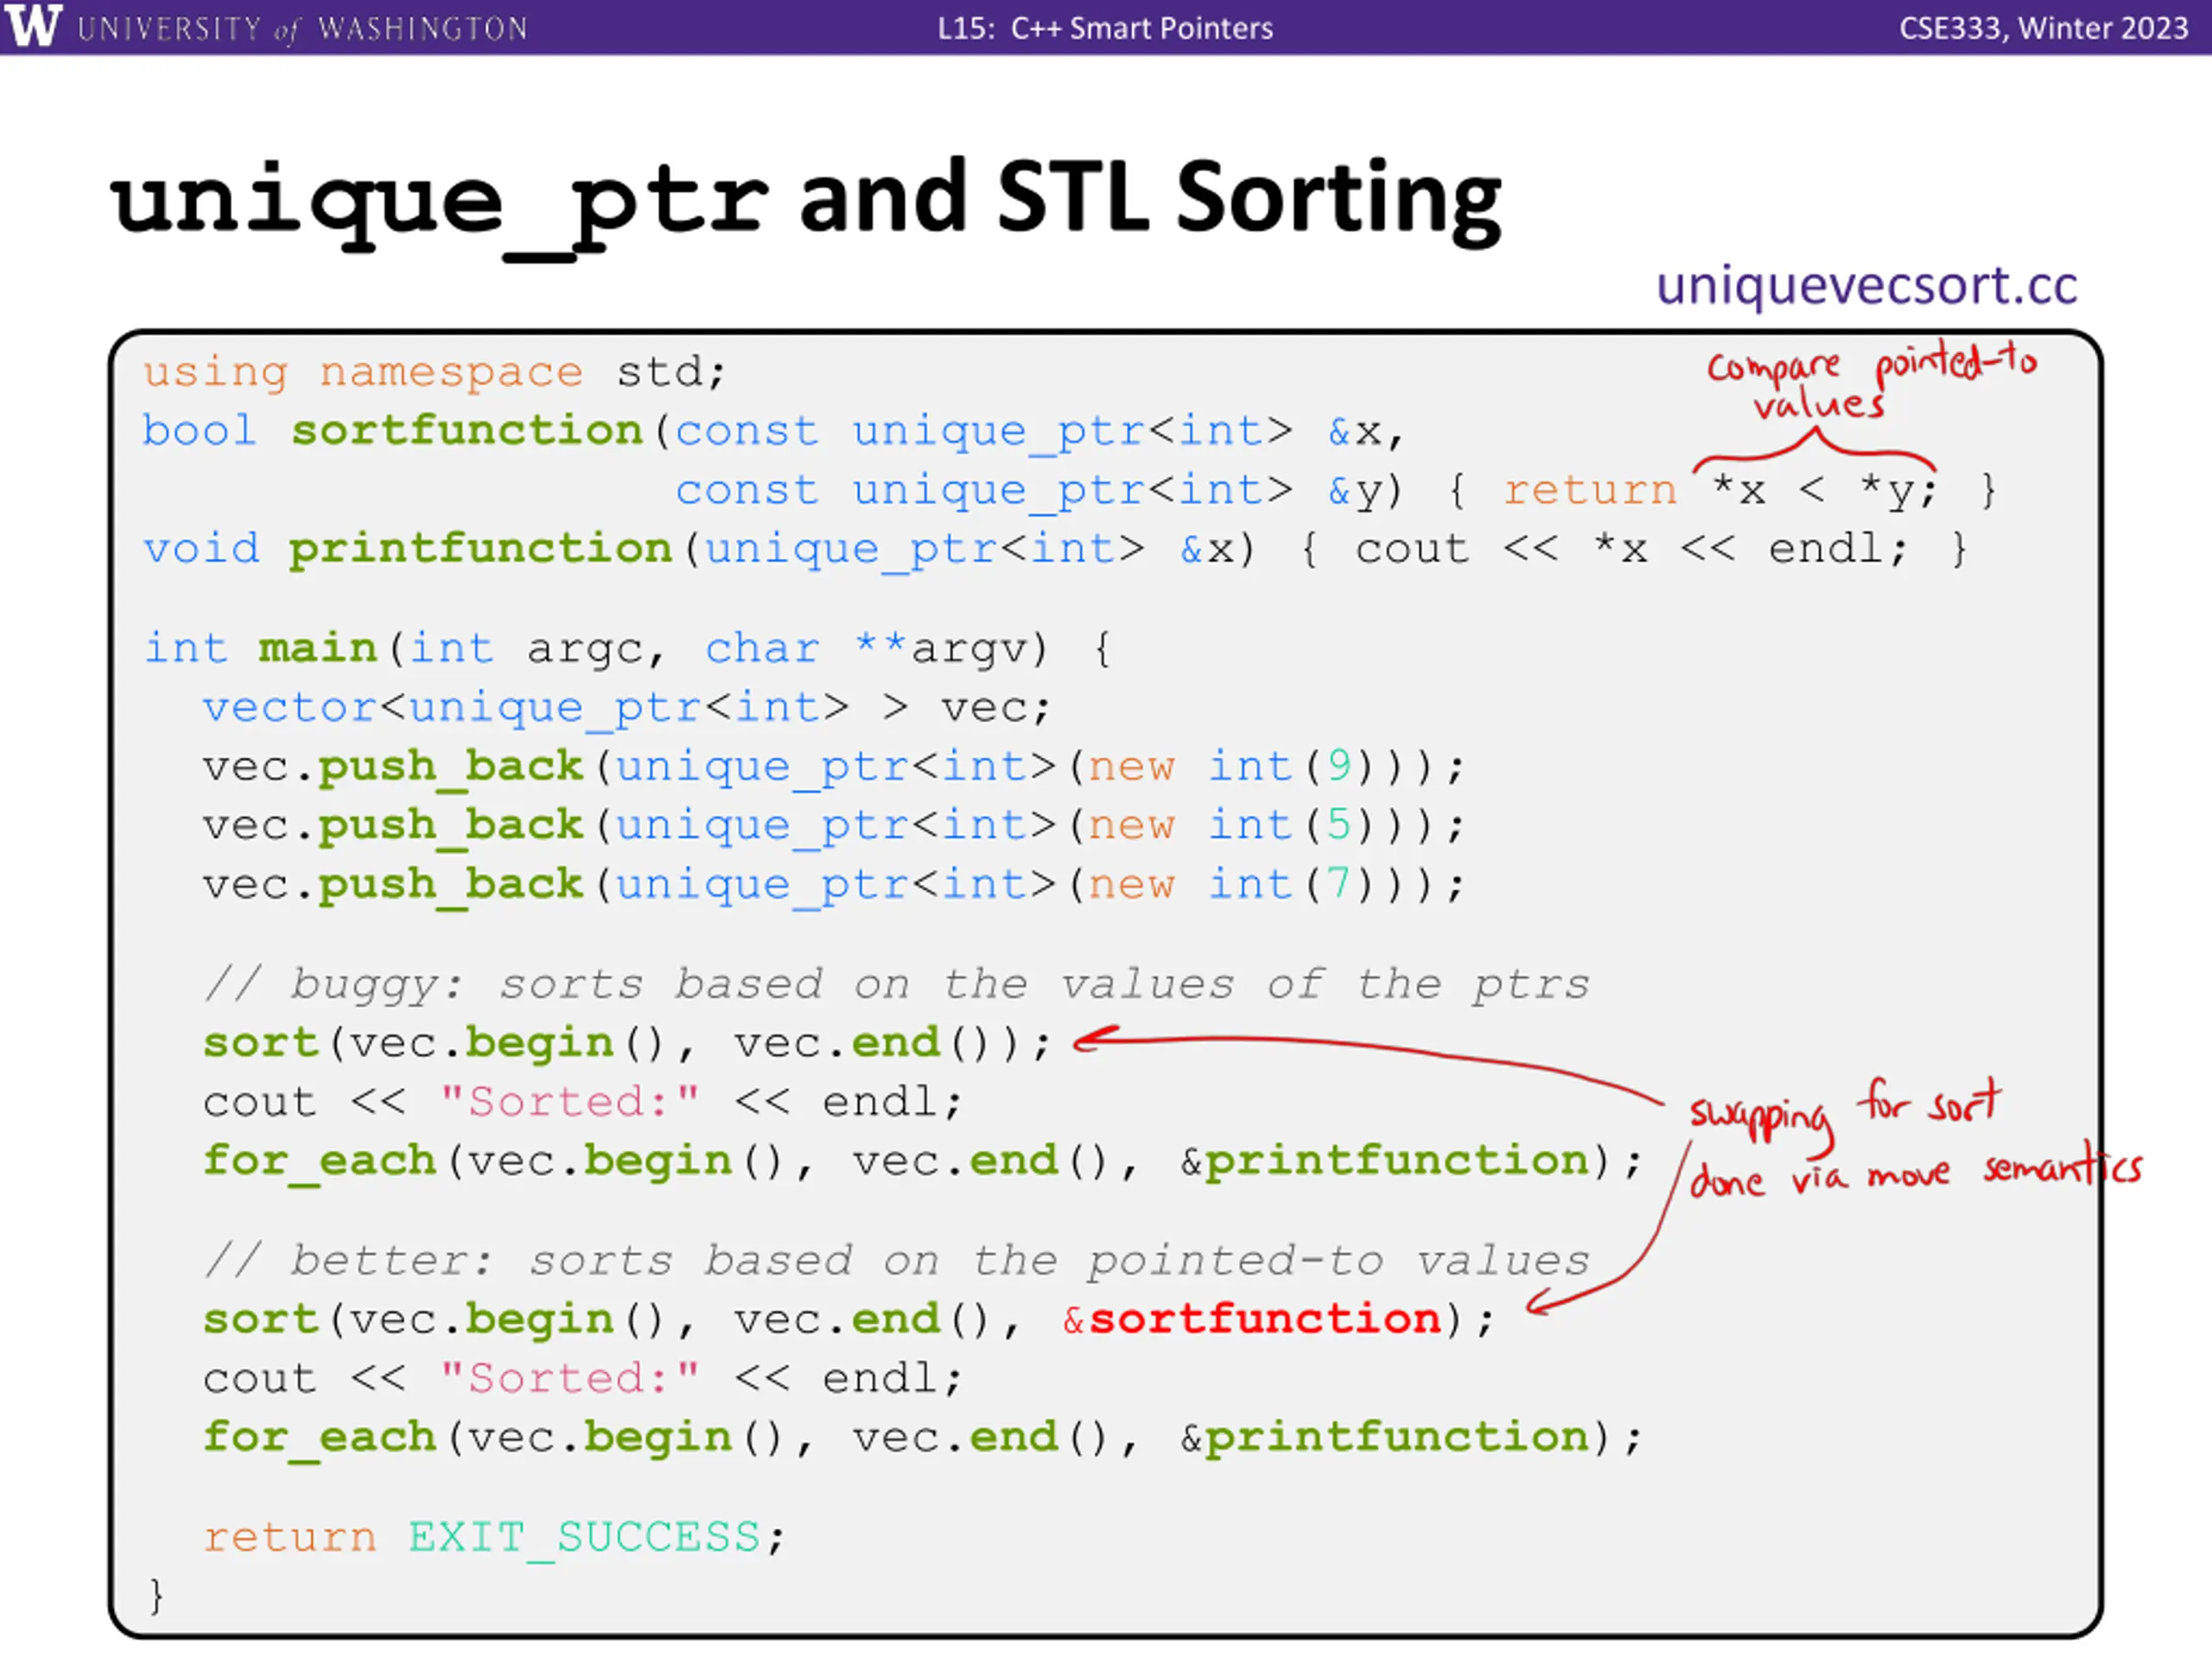Click the 'using namespace std;' code line
This screenshot has height=1659, width=2212.
click(434, 372)
